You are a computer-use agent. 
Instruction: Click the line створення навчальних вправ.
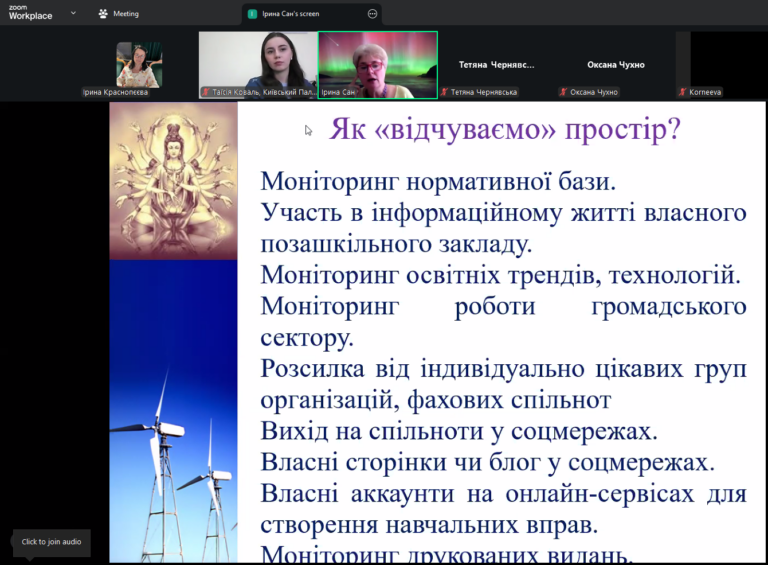tap(429, 525)
